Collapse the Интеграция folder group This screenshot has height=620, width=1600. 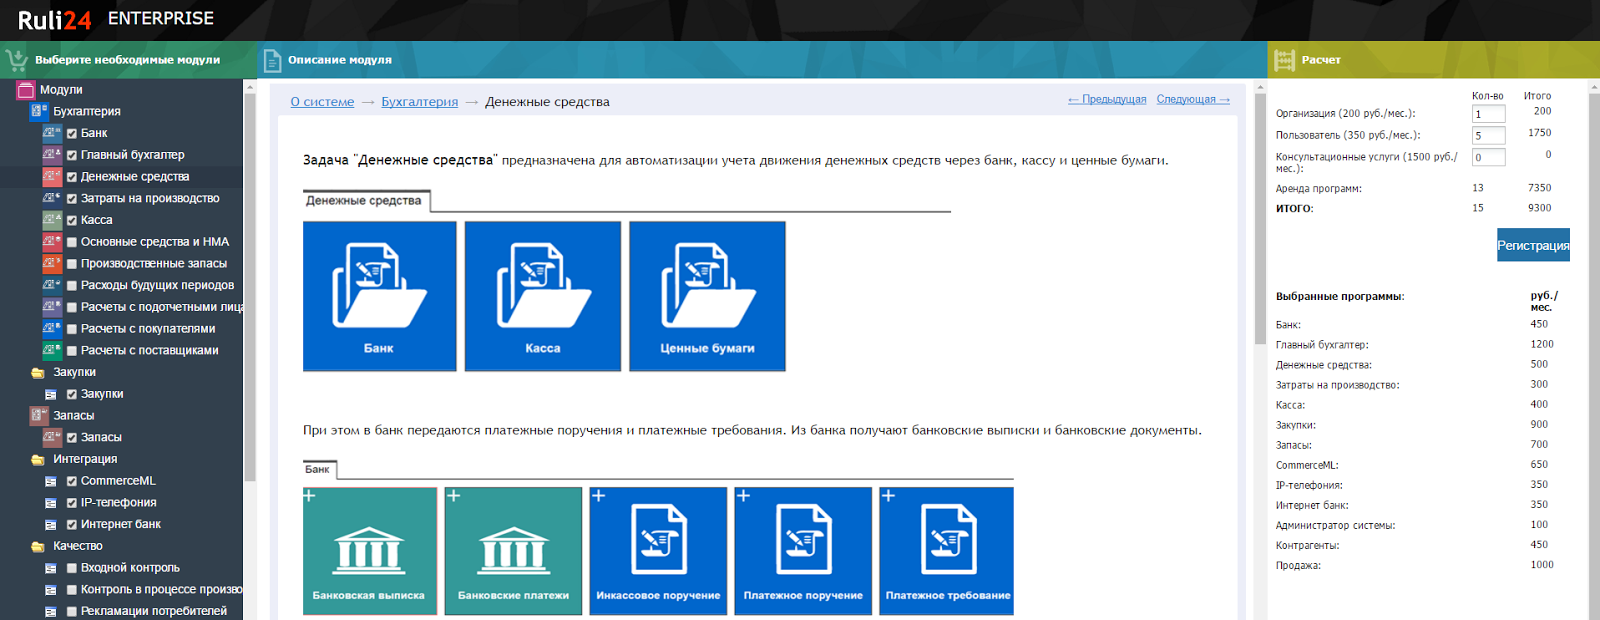point(38,459)
